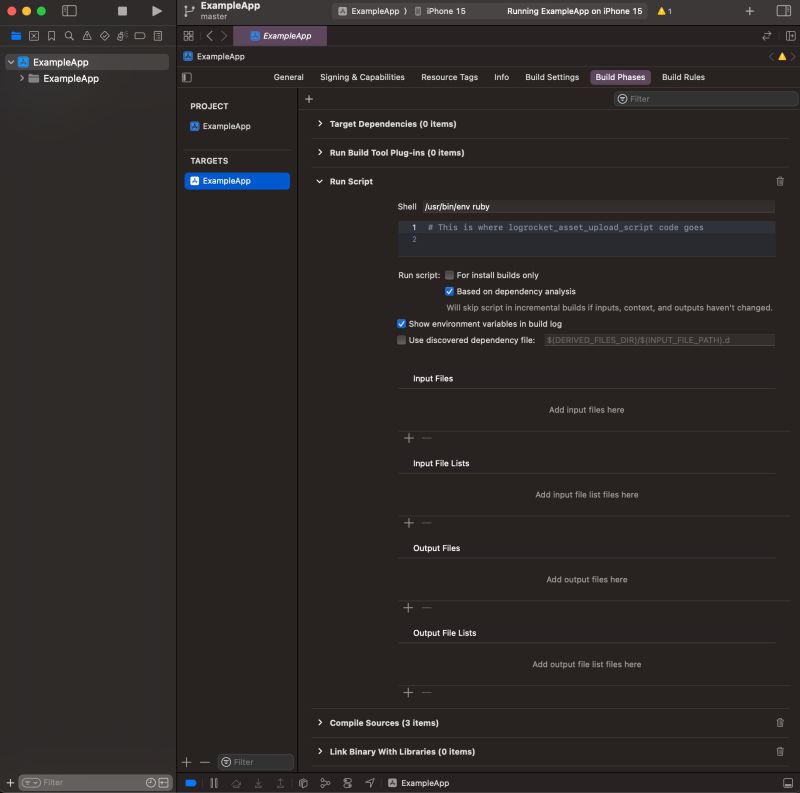The height and width of the screenshot is (793, 800).
Task: Switch to the Build Rules tab
Action: point(683,77)
